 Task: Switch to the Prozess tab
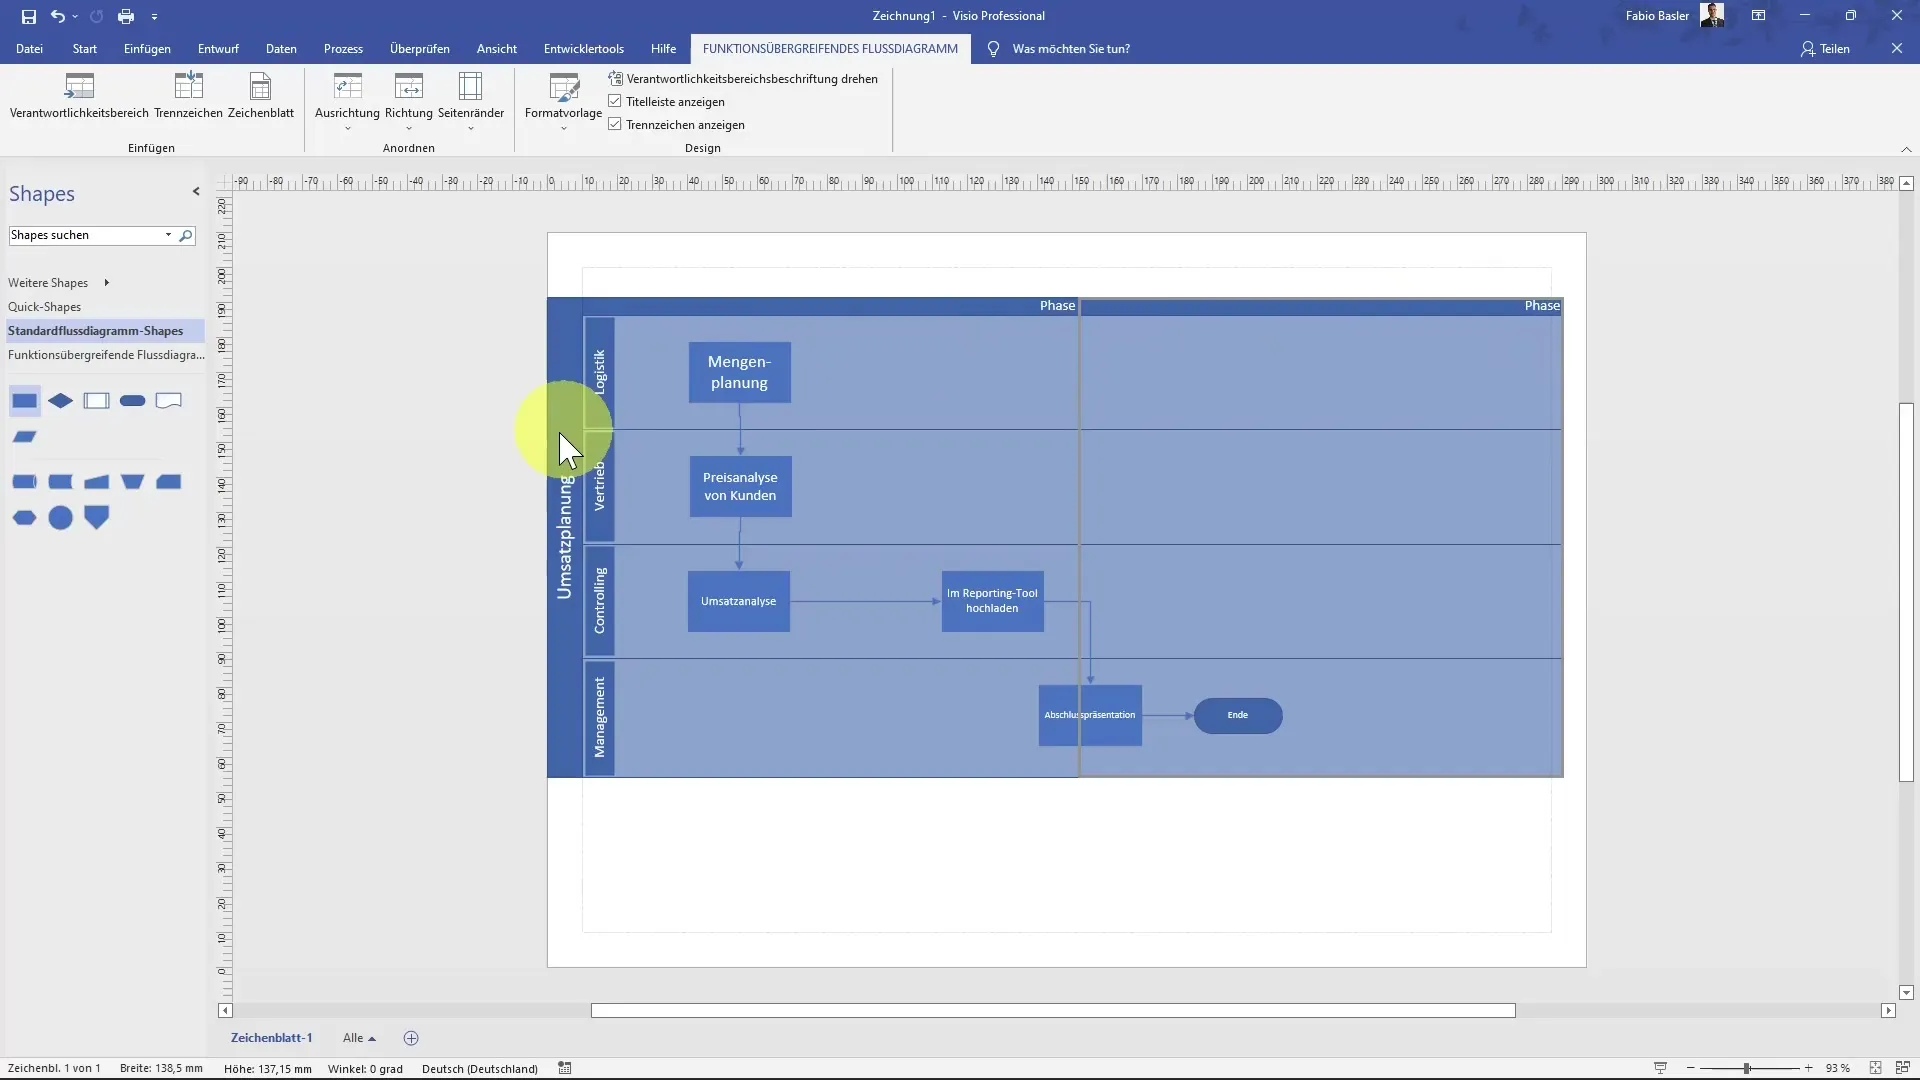coord(343,49)
